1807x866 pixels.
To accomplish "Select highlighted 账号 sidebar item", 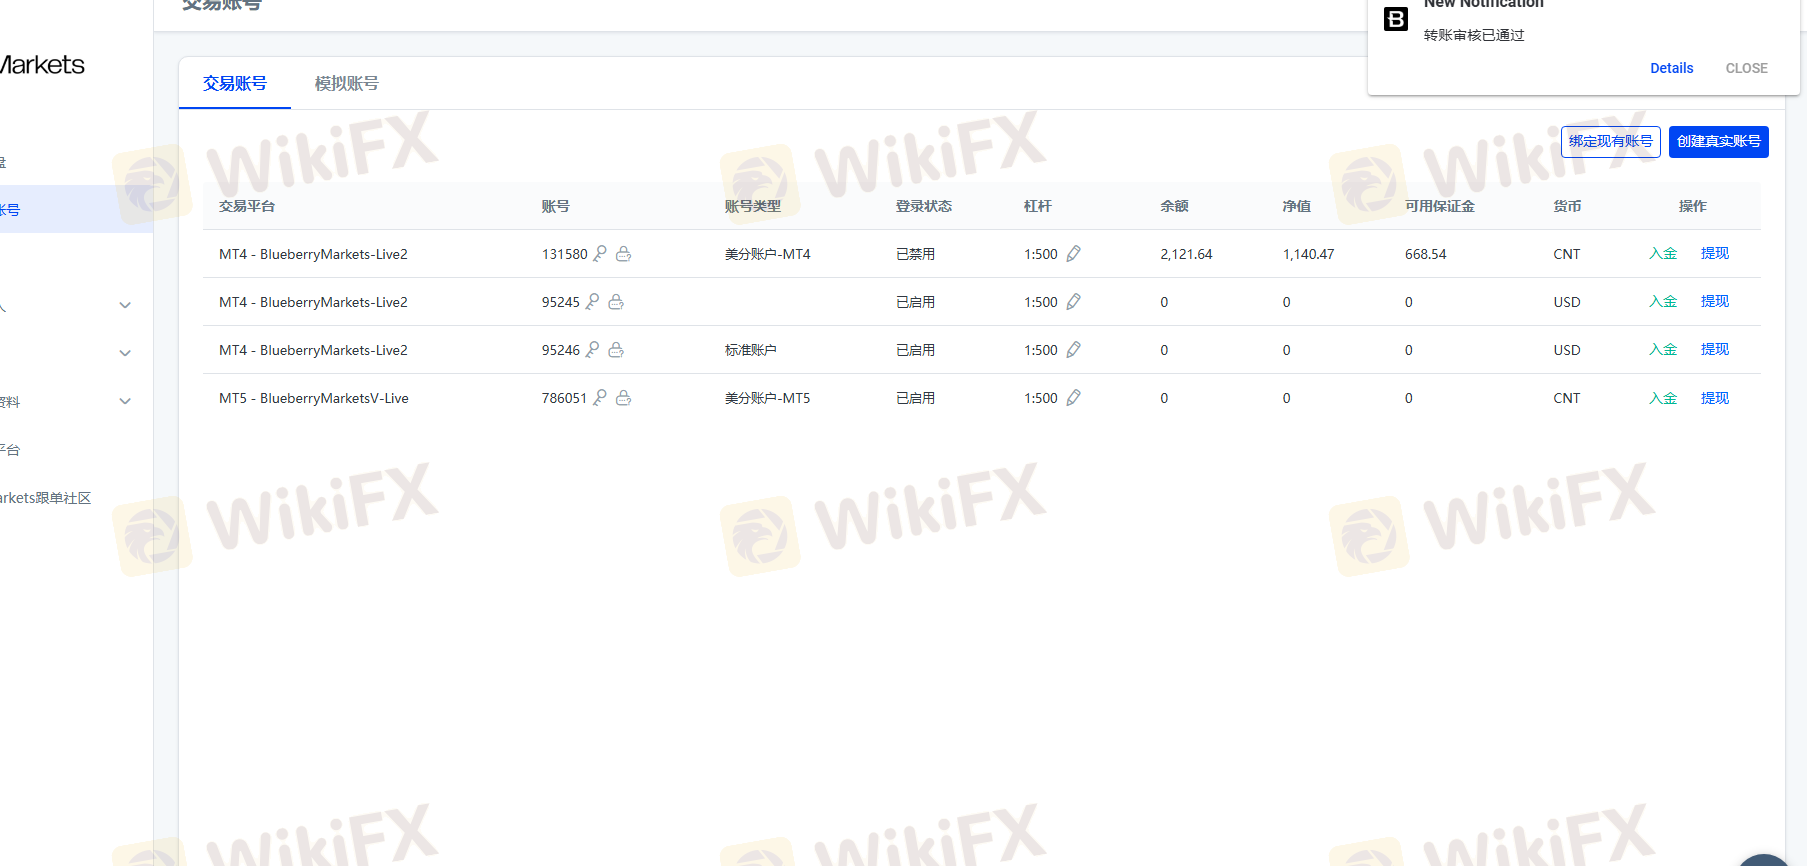I will [x=76, y=209].
